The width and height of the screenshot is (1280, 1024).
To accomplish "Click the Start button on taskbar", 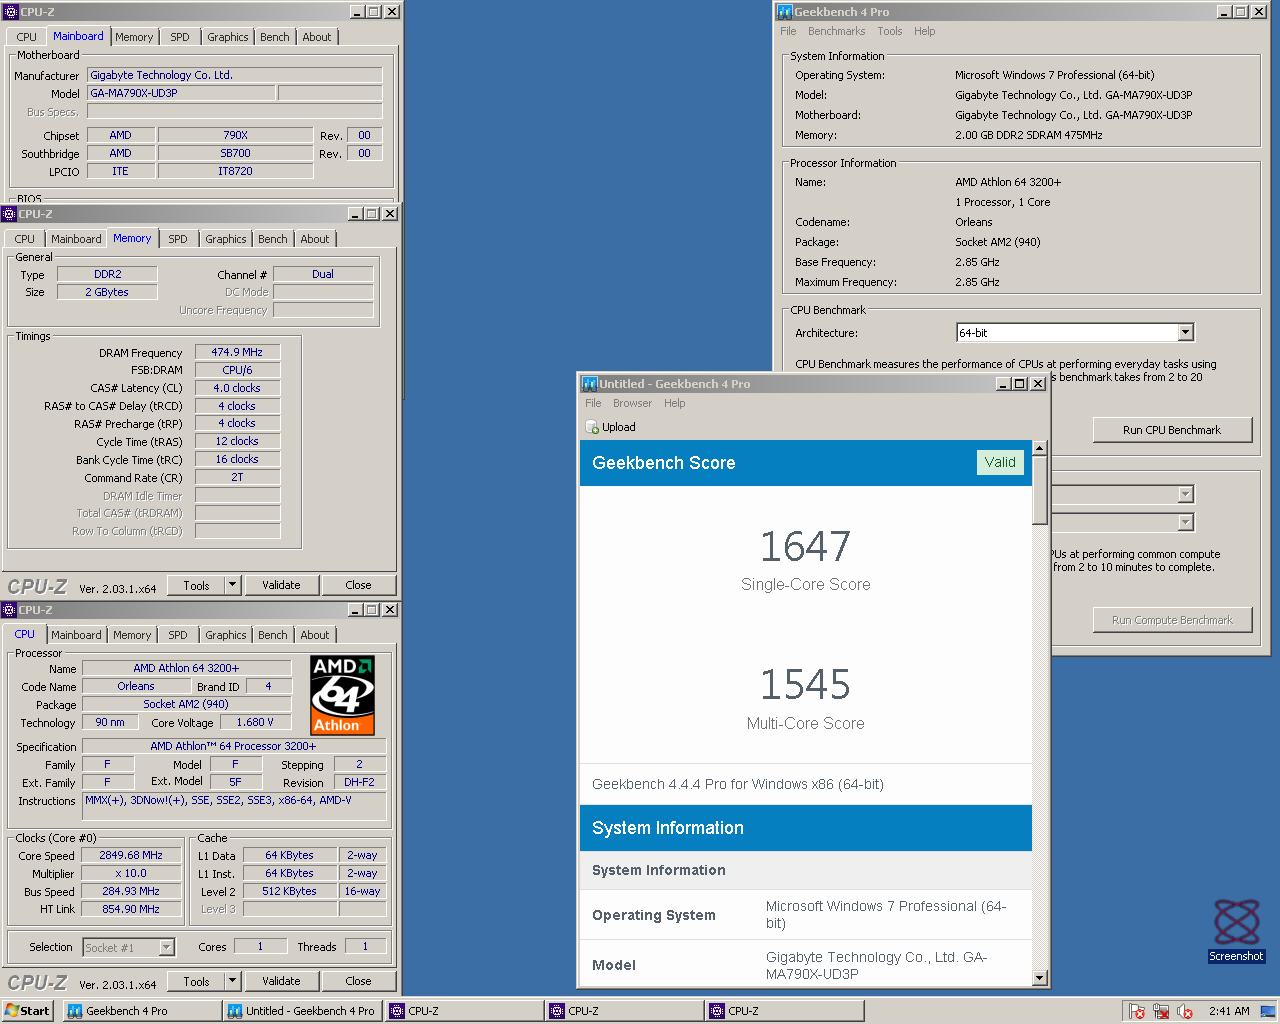I will pyautogui.click(x=27, y=1011).
